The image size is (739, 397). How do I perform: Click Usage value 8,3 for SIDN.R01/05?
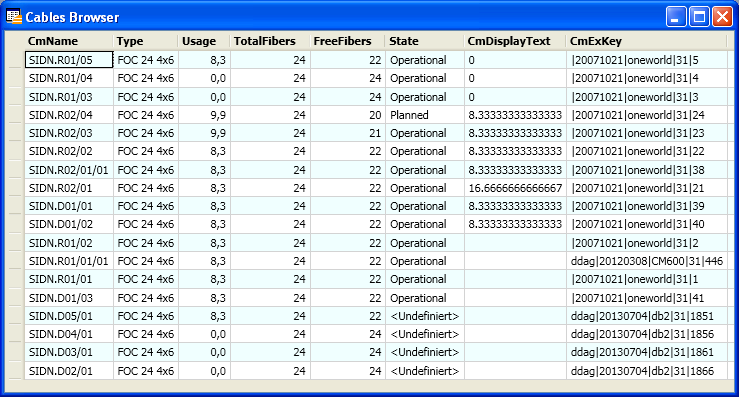(x=204, y=60)
